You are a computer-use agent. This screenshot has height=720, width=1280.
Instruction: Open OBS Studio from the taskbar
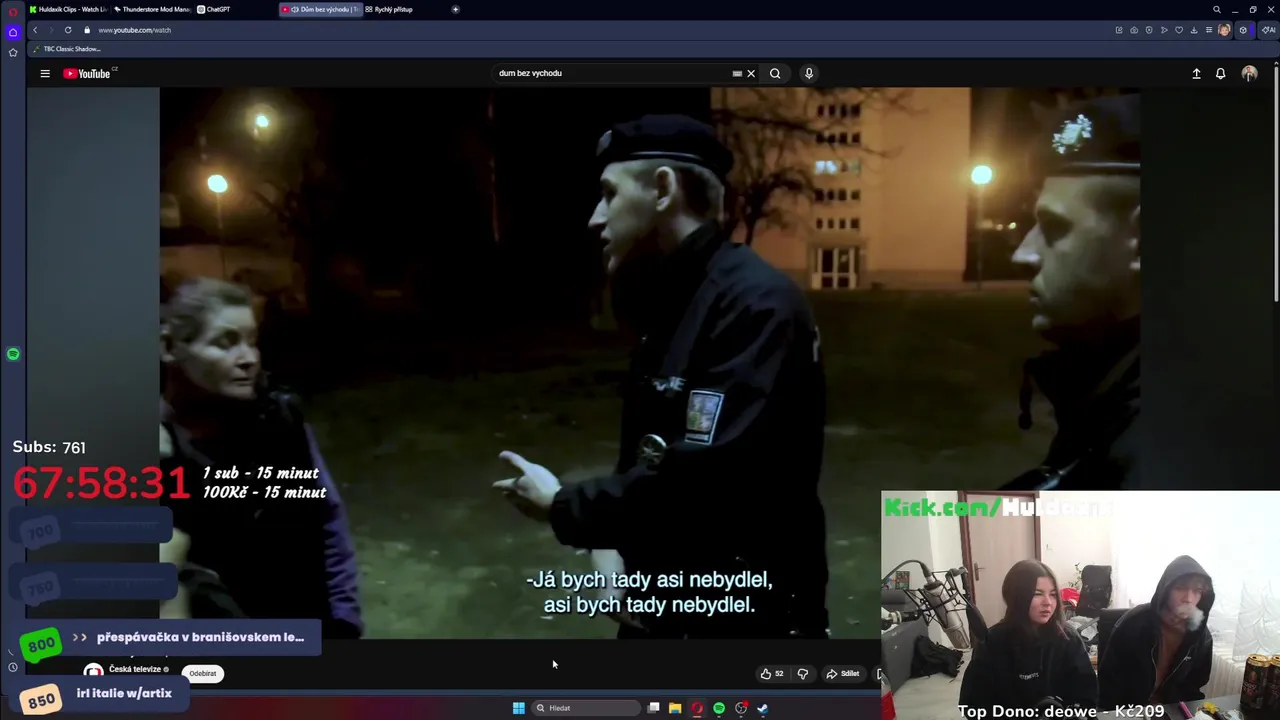(x=741, y=708)
